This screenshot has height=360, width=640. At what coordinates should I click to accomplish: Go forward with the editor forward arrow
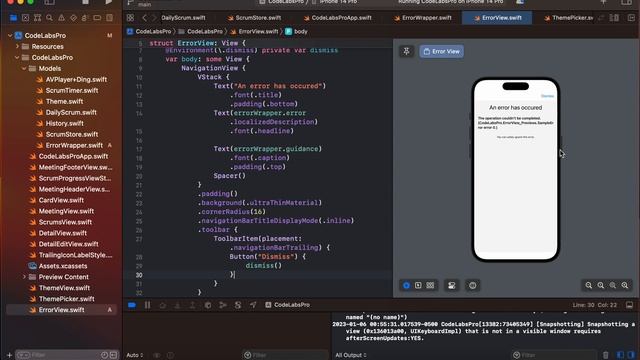click(x=154, y=18)
